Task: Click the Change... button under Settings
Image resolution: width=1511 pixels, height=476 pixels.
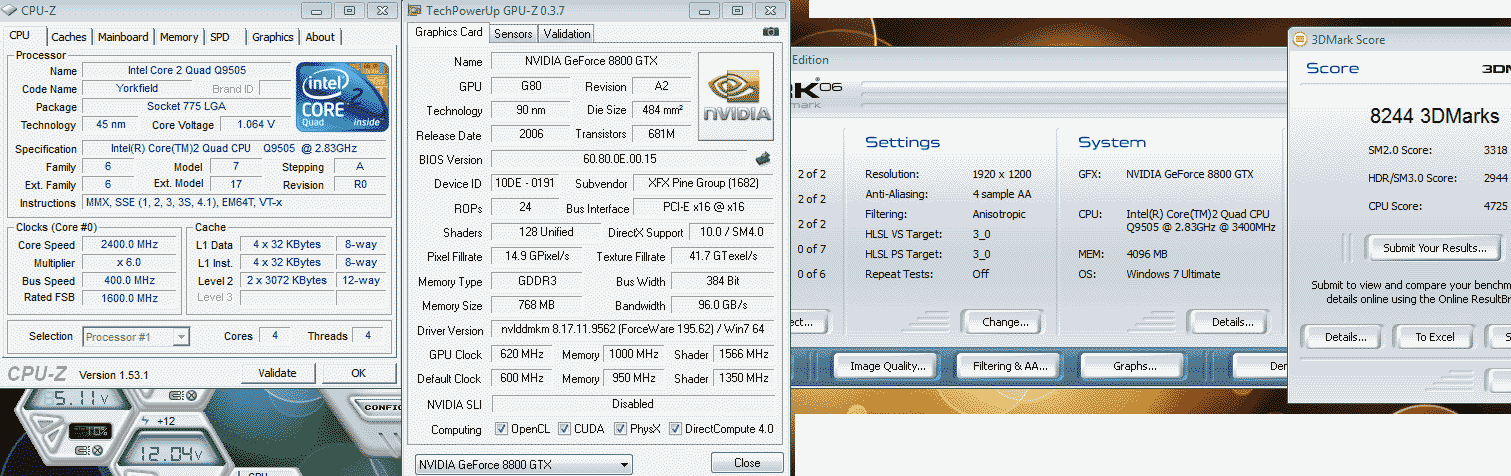Action: coord(1006,322)
